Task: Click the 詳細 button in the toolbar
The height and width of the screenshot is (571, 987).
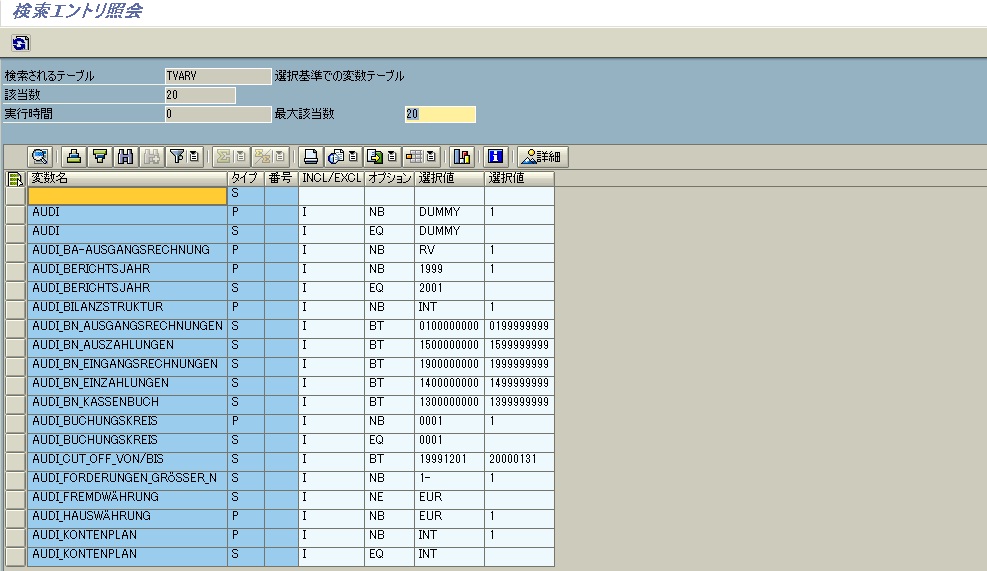Action: [542, 156]
